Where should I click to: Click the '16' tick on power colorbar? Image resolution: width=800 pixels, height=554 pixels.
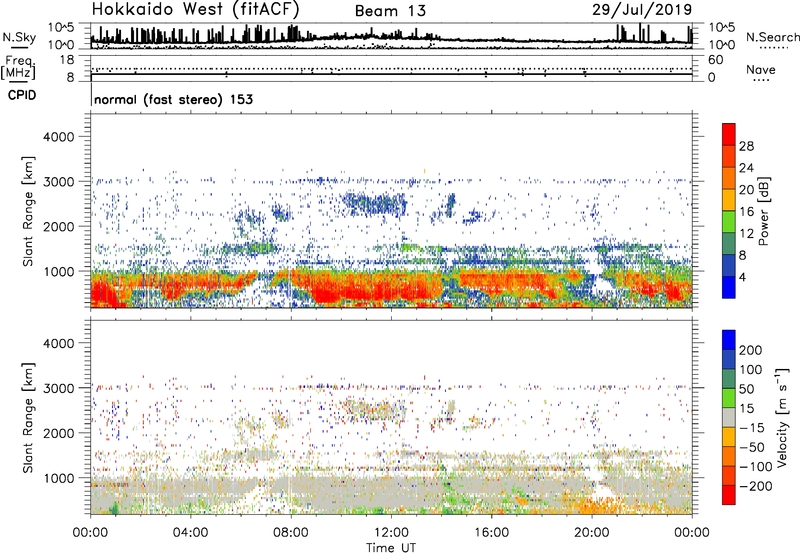pyautogui.click(x=746, y=211)
